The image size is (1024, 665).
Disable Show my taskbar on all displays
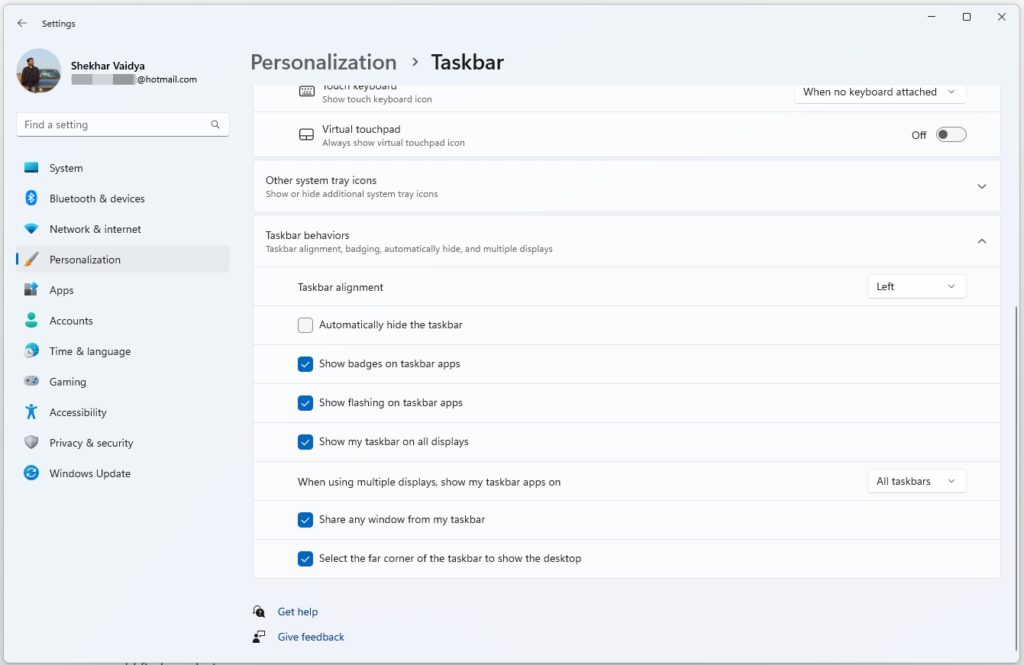point(306,441)
